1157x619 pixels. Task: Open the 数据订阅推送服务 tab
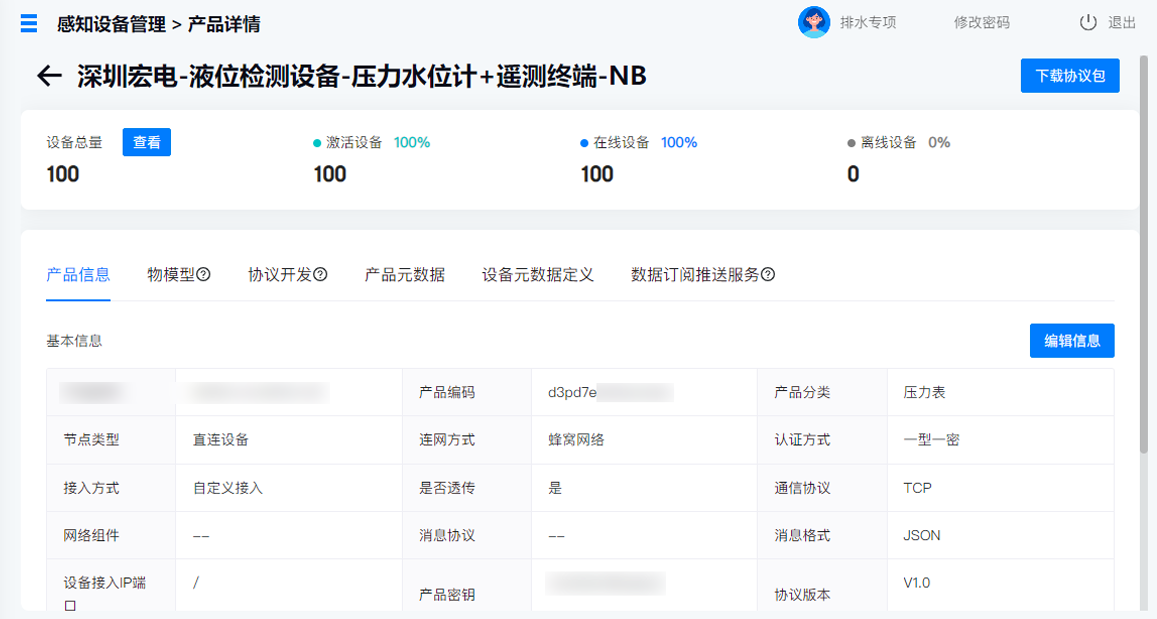pos(695,275)
